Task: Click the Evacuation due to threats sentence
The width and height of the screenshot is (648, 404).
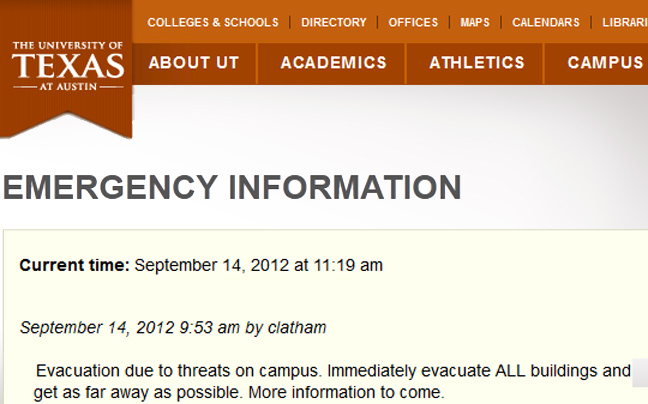Action: [178, 371]
